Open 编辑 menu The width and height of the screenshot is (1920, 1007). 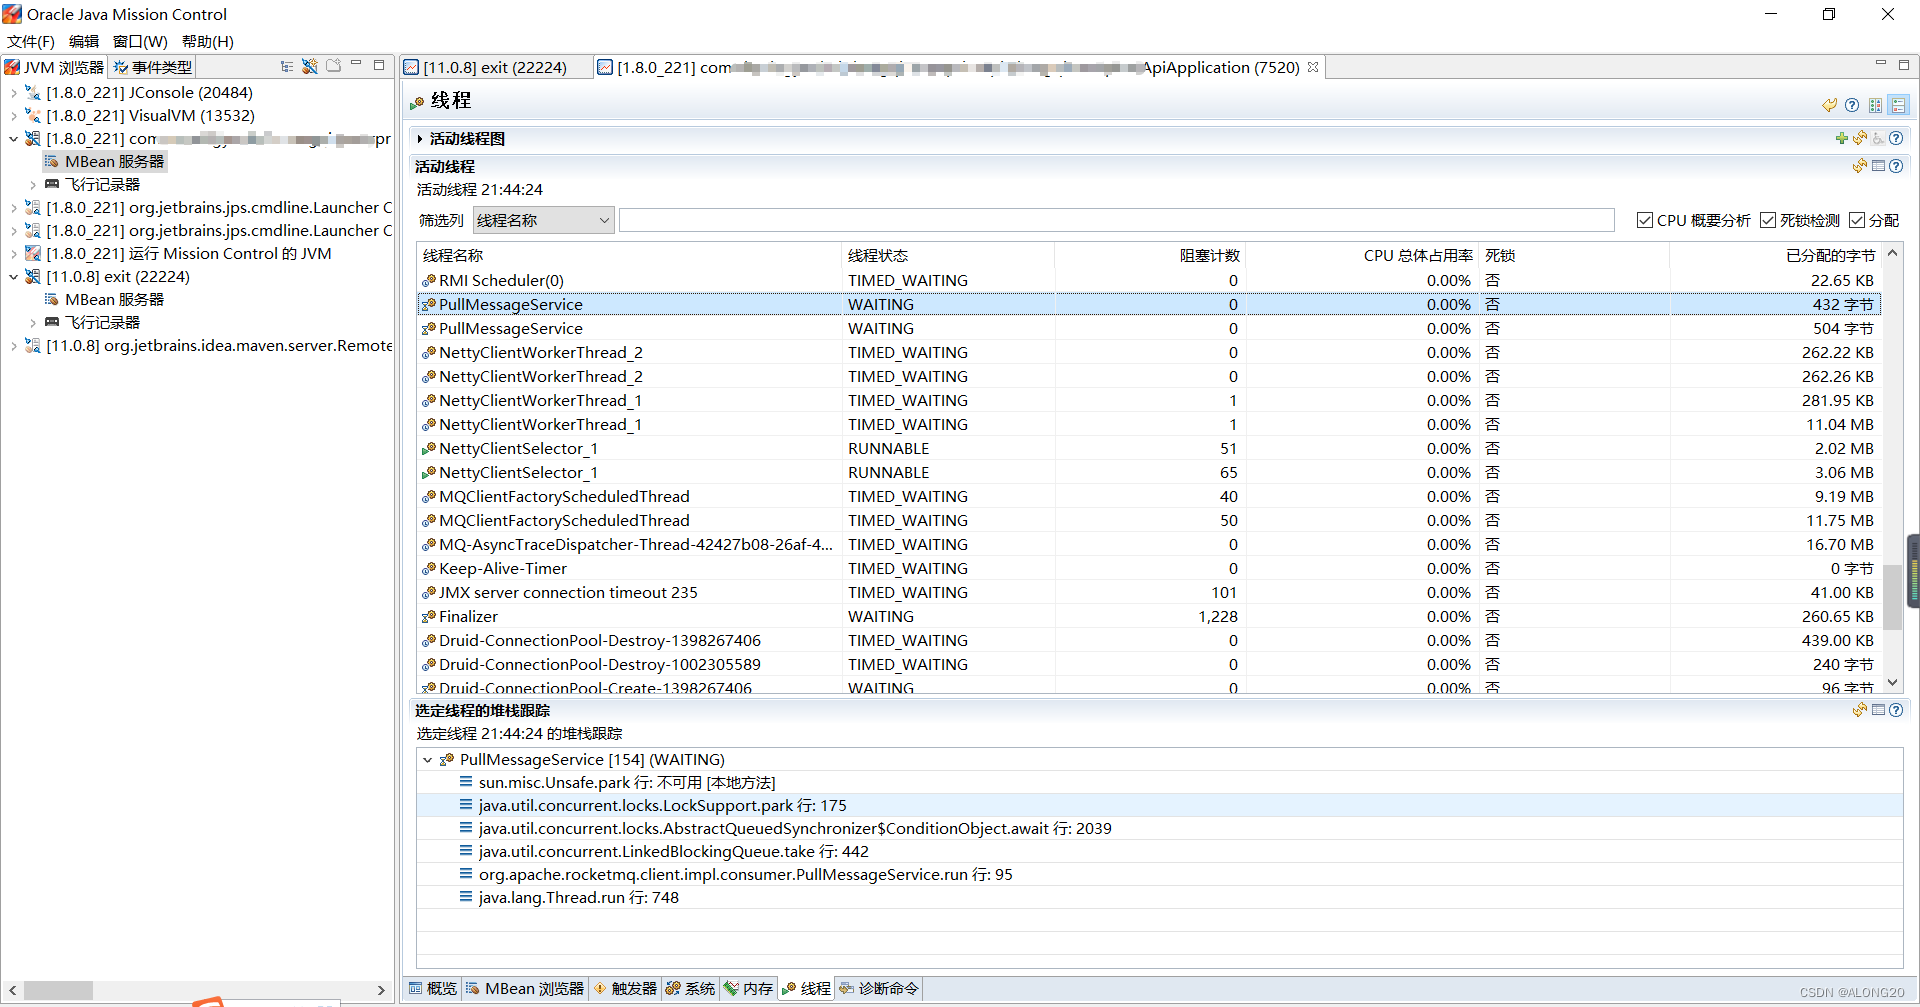pyautogui.click(x=84, y=41)
